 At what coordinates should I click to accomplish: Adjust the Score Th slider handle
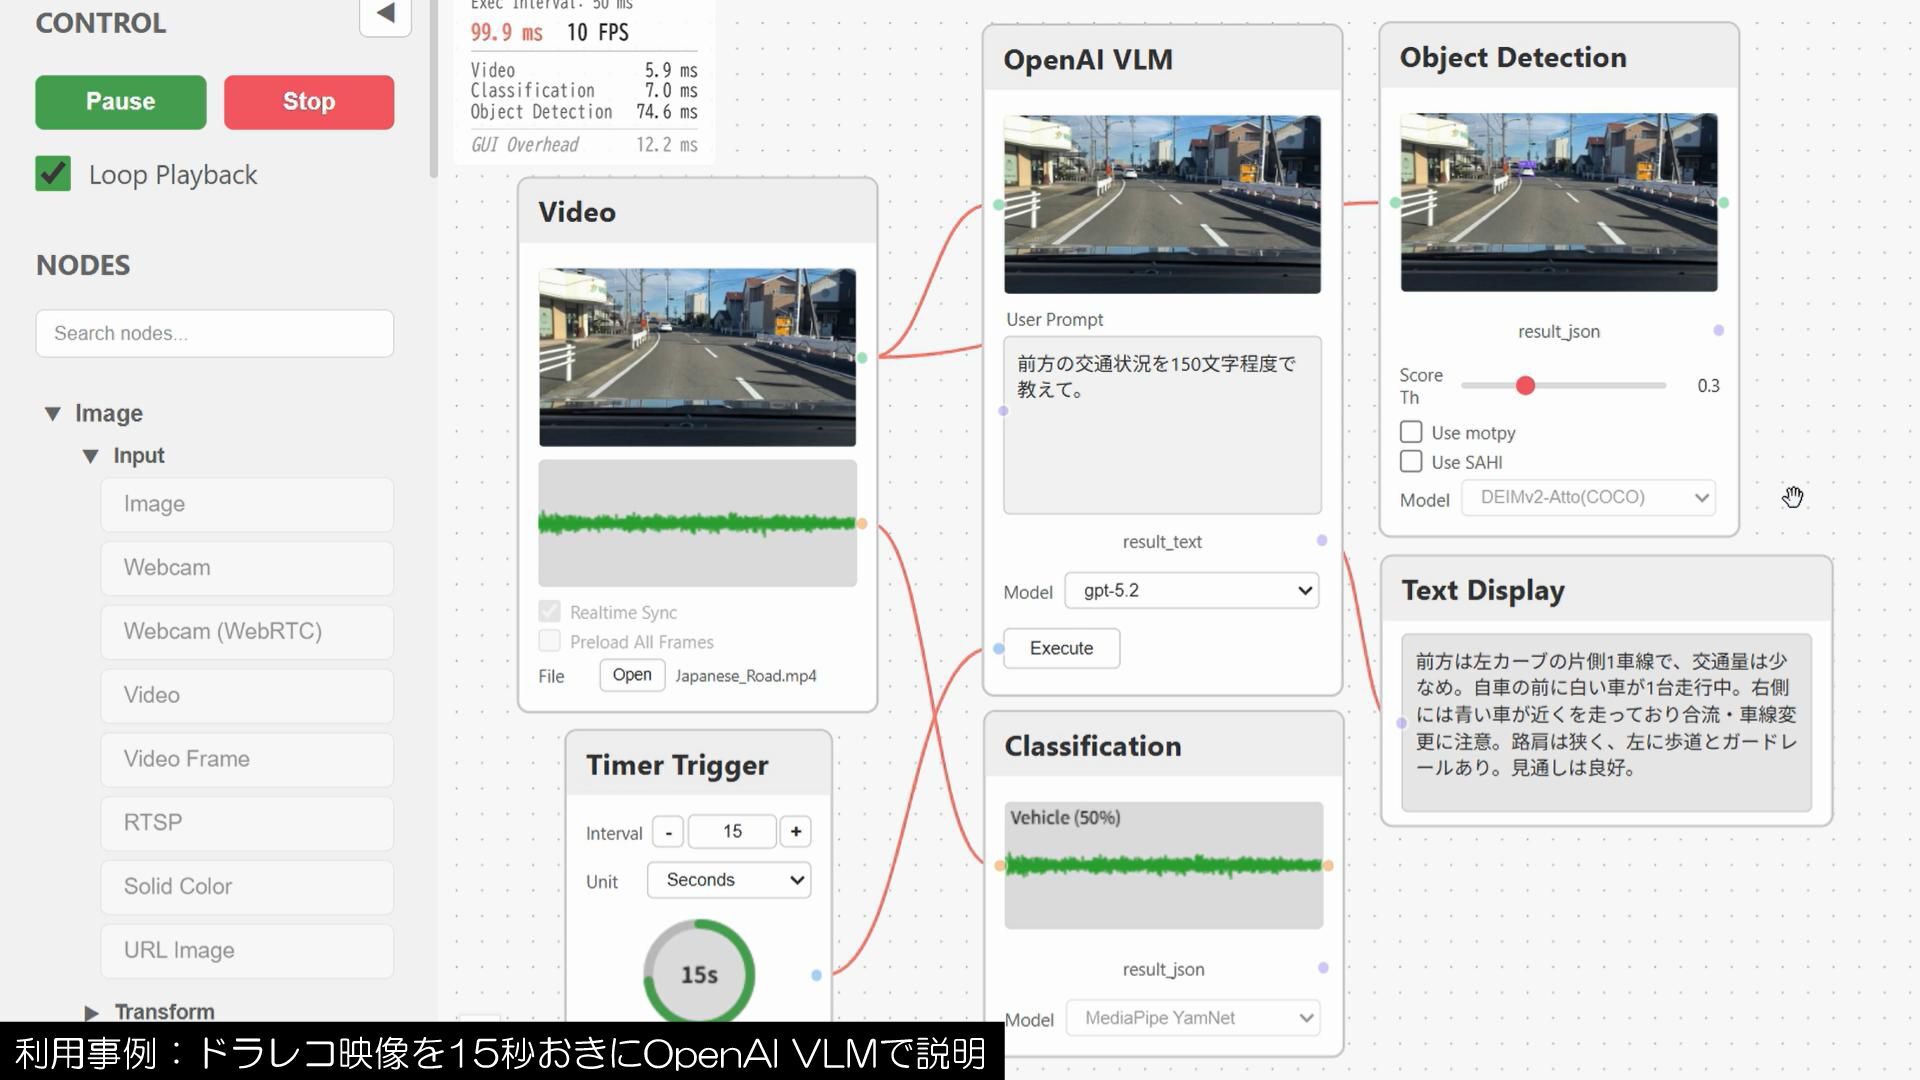click(1525, 386)
